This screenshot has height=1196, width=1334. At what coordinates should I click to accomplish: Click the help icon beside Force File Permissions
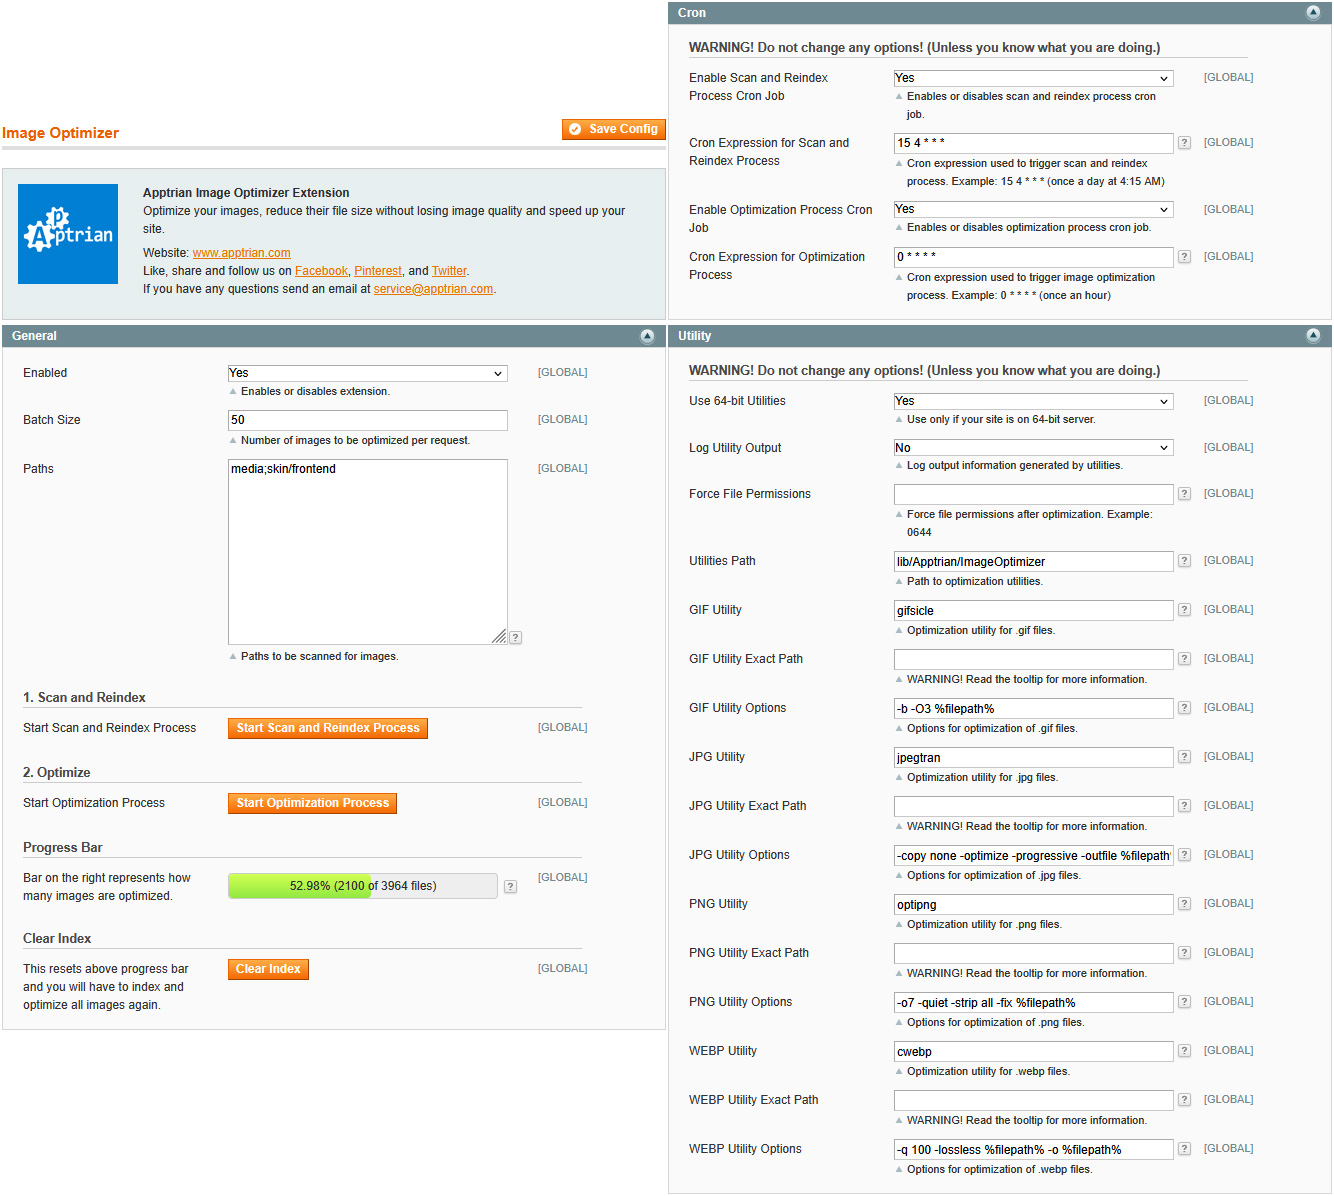point(1184,494)
